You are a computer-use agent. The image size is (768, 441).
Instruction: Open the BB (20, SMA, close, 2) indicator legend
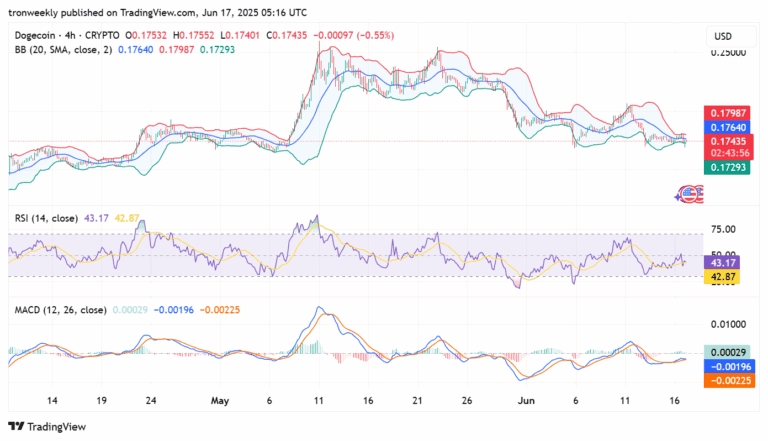(x=61, y=48)
